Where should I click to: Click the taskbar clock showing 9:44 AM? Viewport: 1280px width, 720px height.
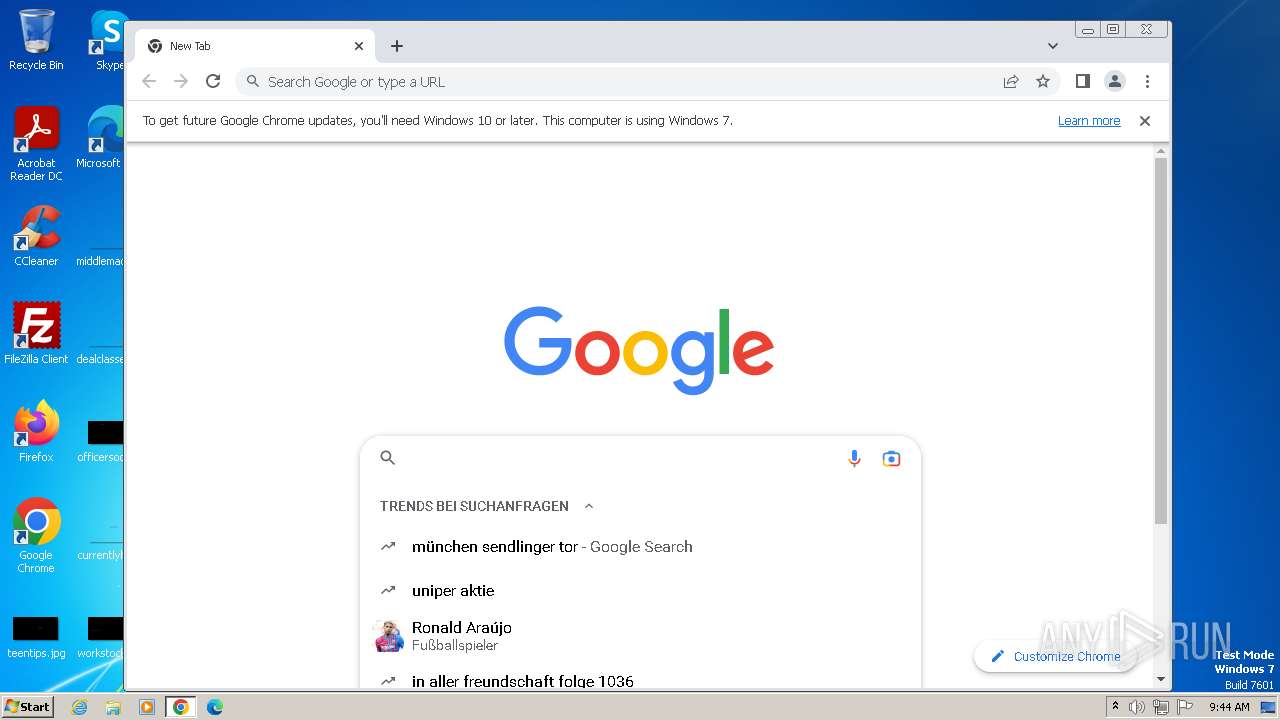pos(1229,707)
